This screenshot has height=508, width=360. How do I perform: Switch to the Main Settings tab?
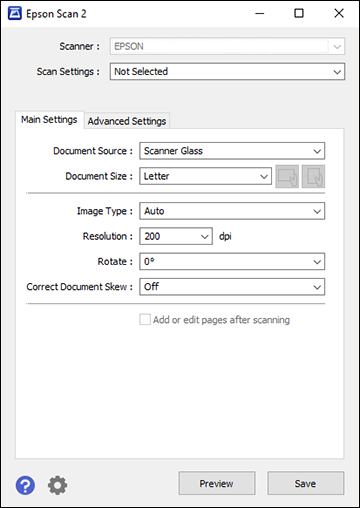(49, 120)
